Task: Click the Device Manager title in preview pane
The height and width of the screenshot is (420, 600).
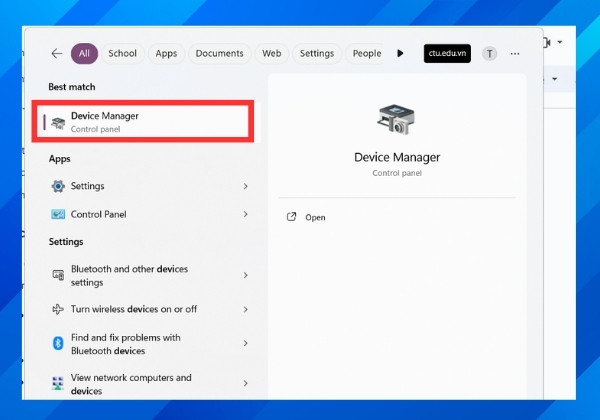Action: pos(397,157)
